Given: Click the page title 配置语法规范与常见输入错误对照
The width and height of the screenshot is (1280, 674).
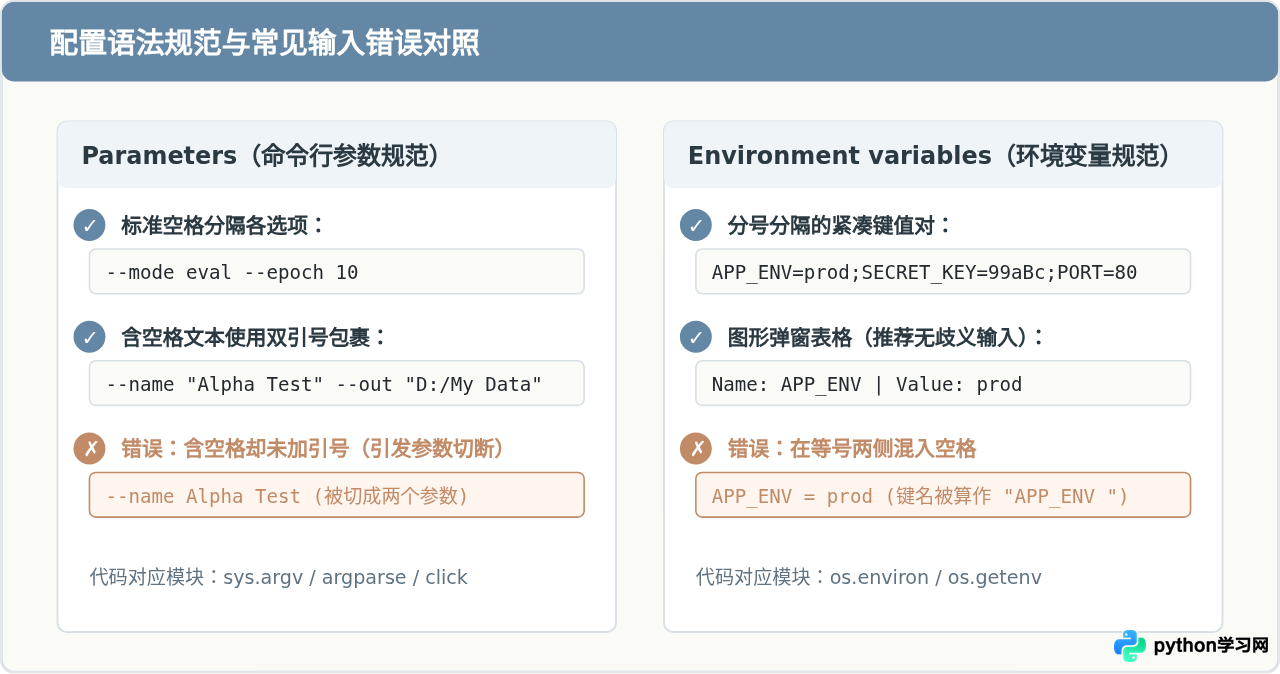Looking at the screenshot, I should coord(264,43).
